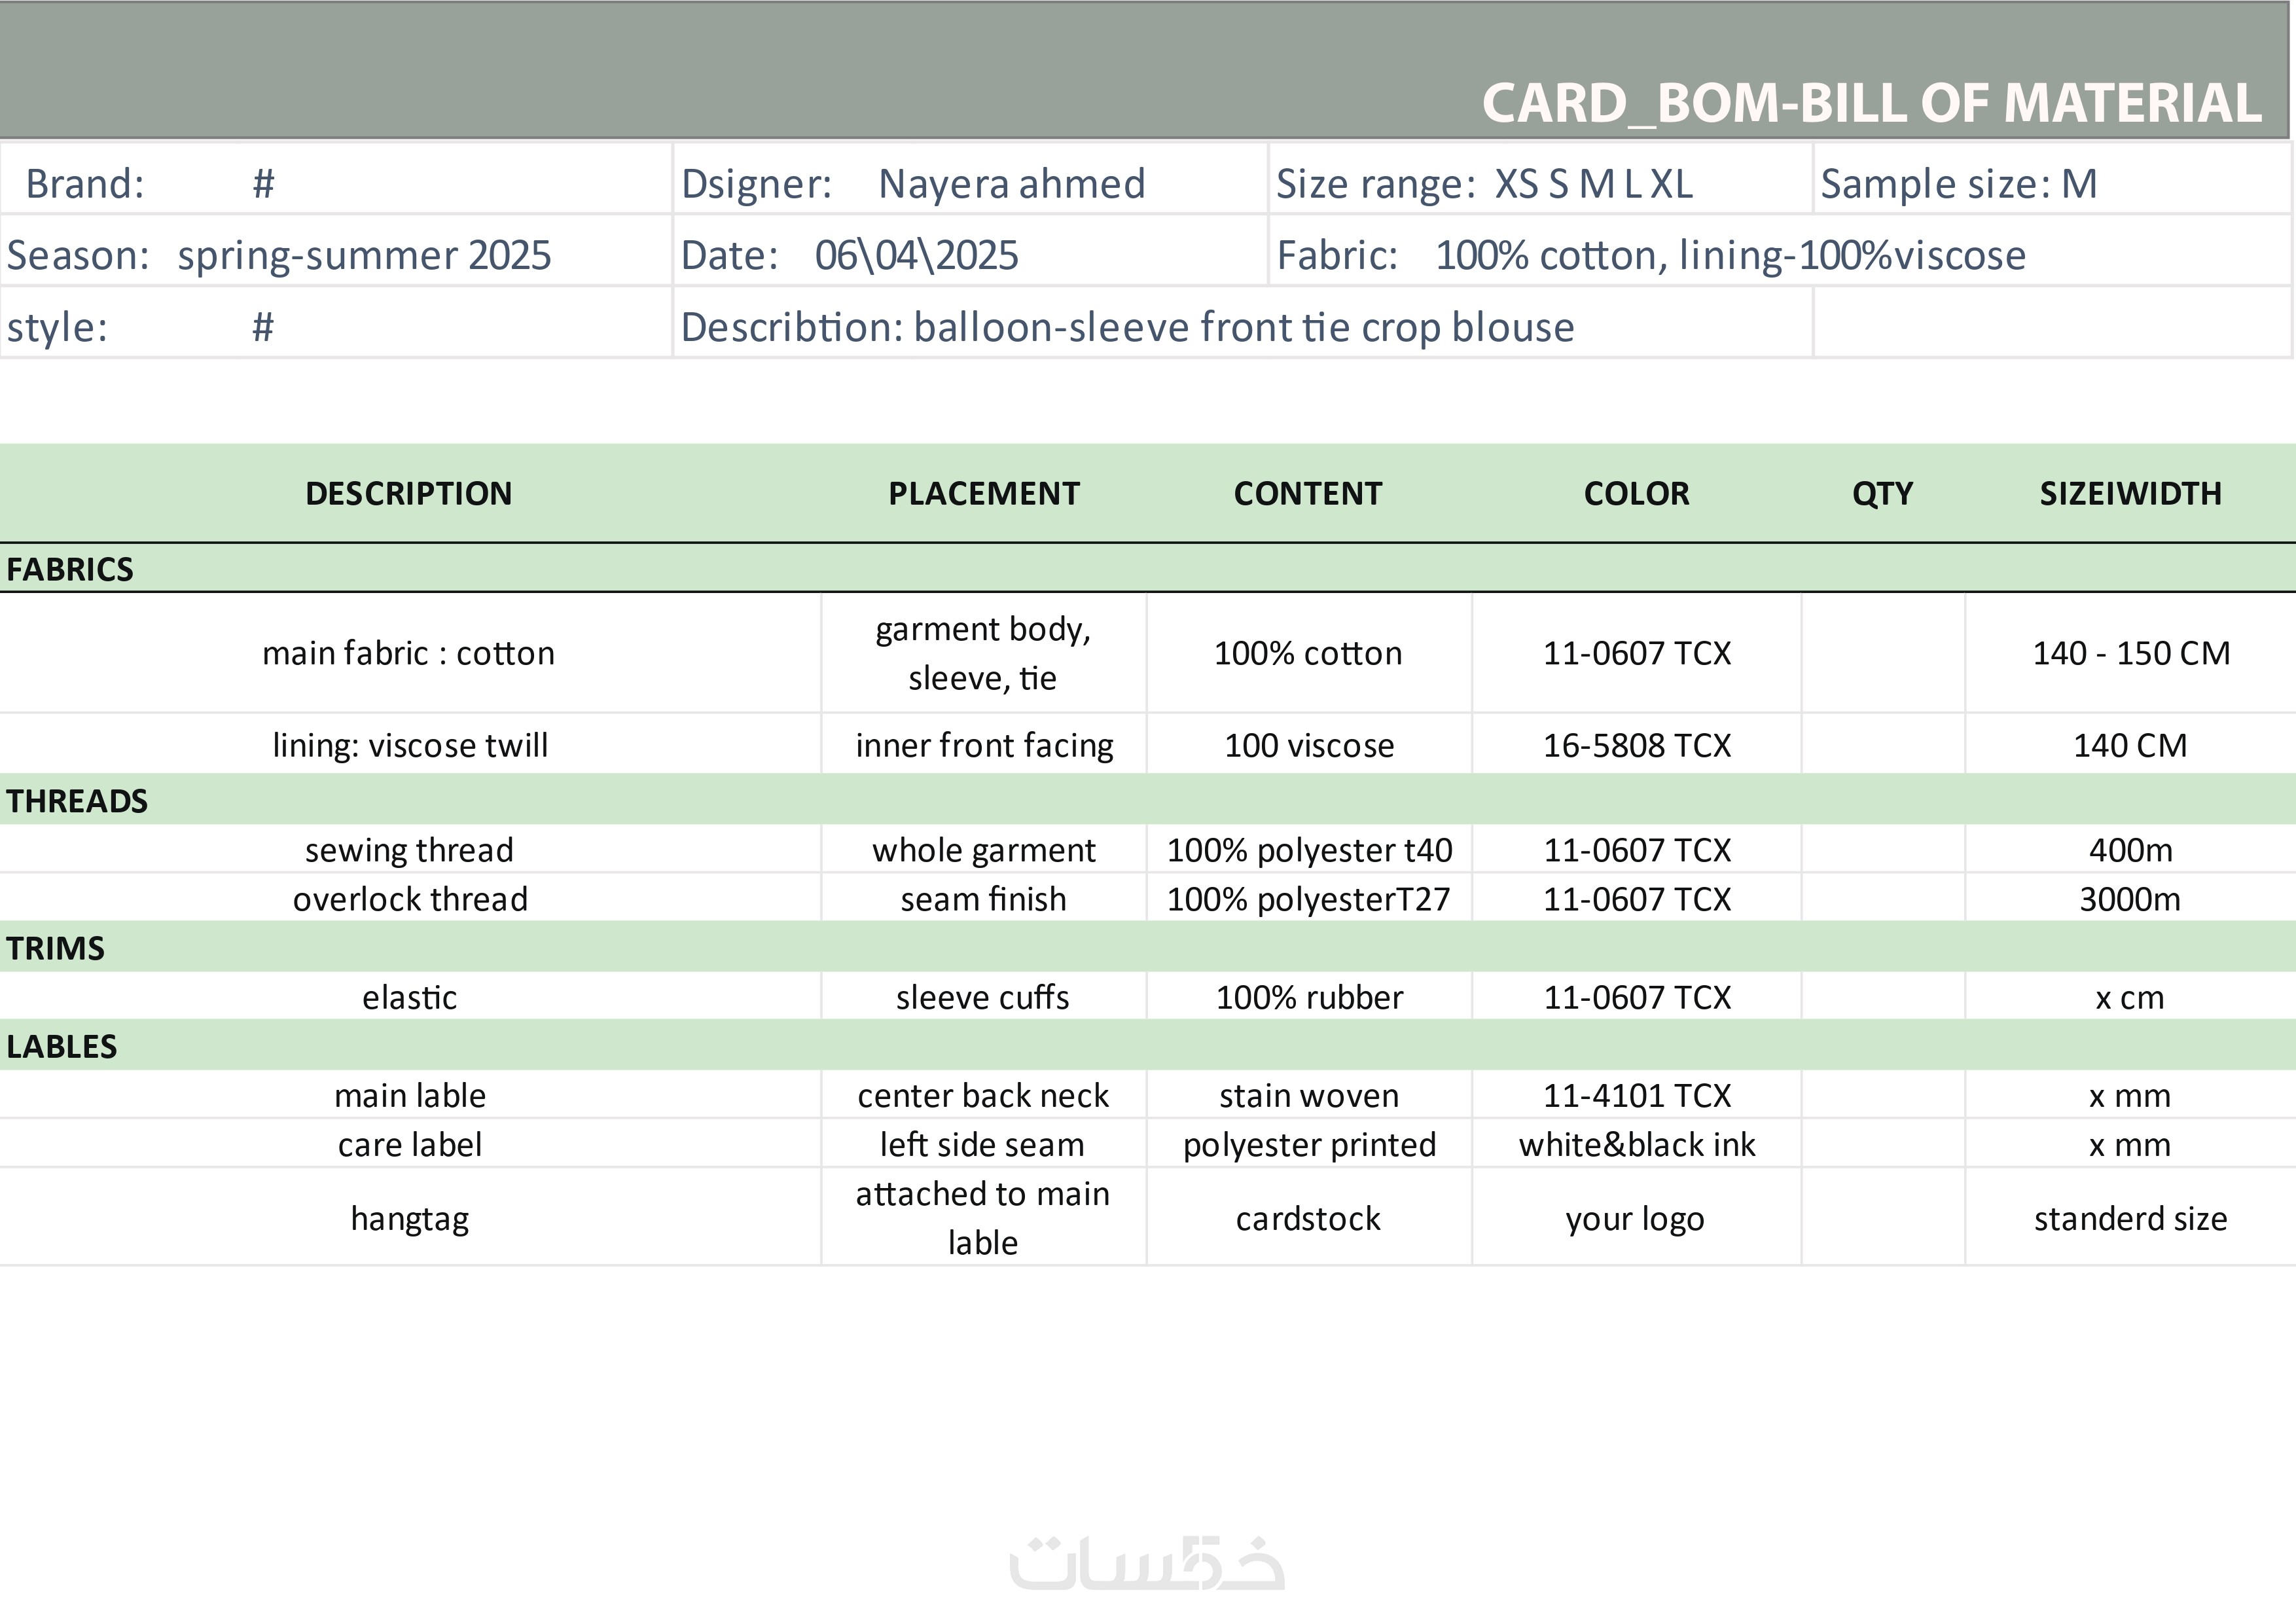Click the overlock thread cell
Viewport: 2296px width, 1624px height.
click(410, 899)
